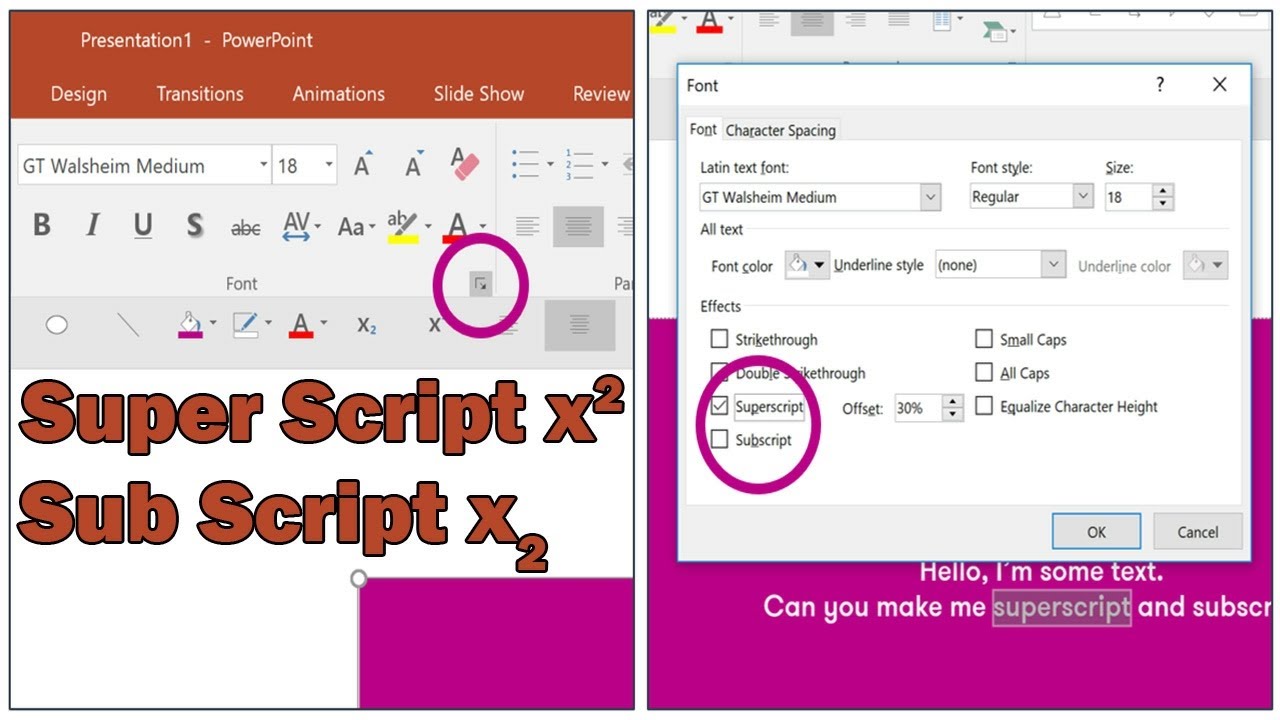The height and width of the screenshot is (720, 1280).
Task: Tick the Strikethrough effect checkbox
Action: [x=719, y=340]
